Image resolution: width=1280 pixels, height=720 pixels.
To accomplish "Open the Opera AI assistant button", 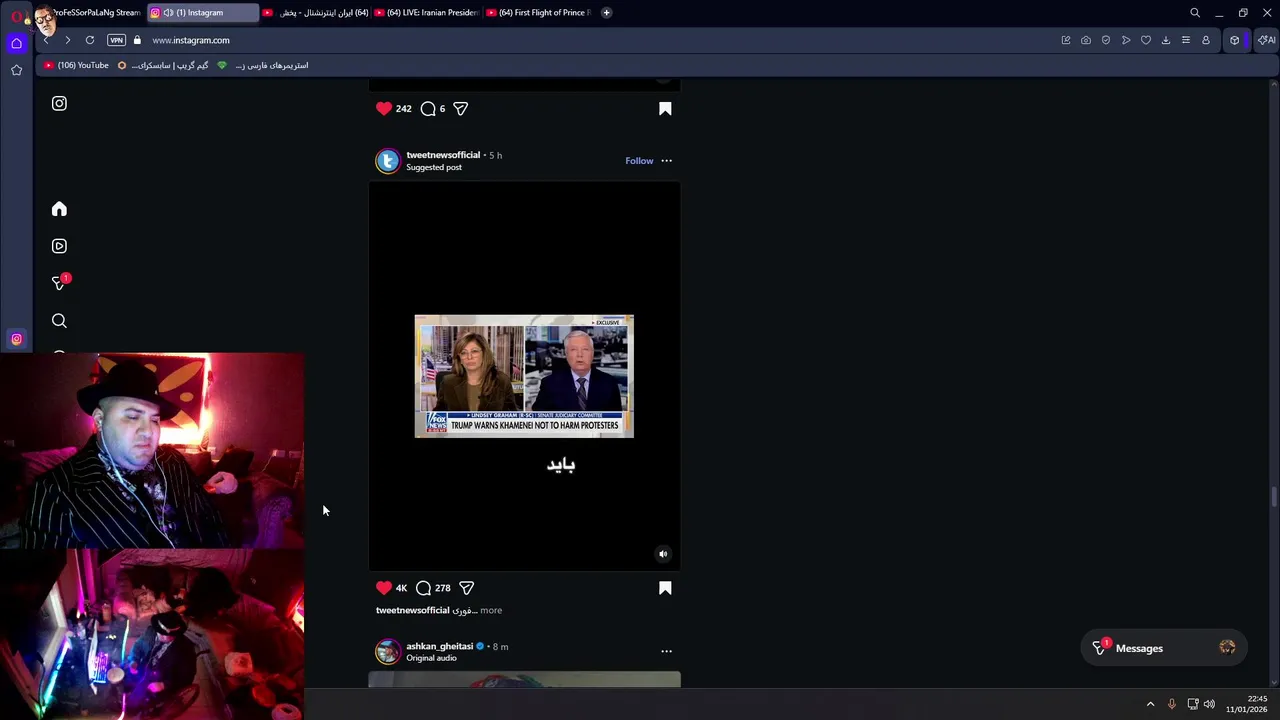I will pyautogui.click(x=1266, y=40).
